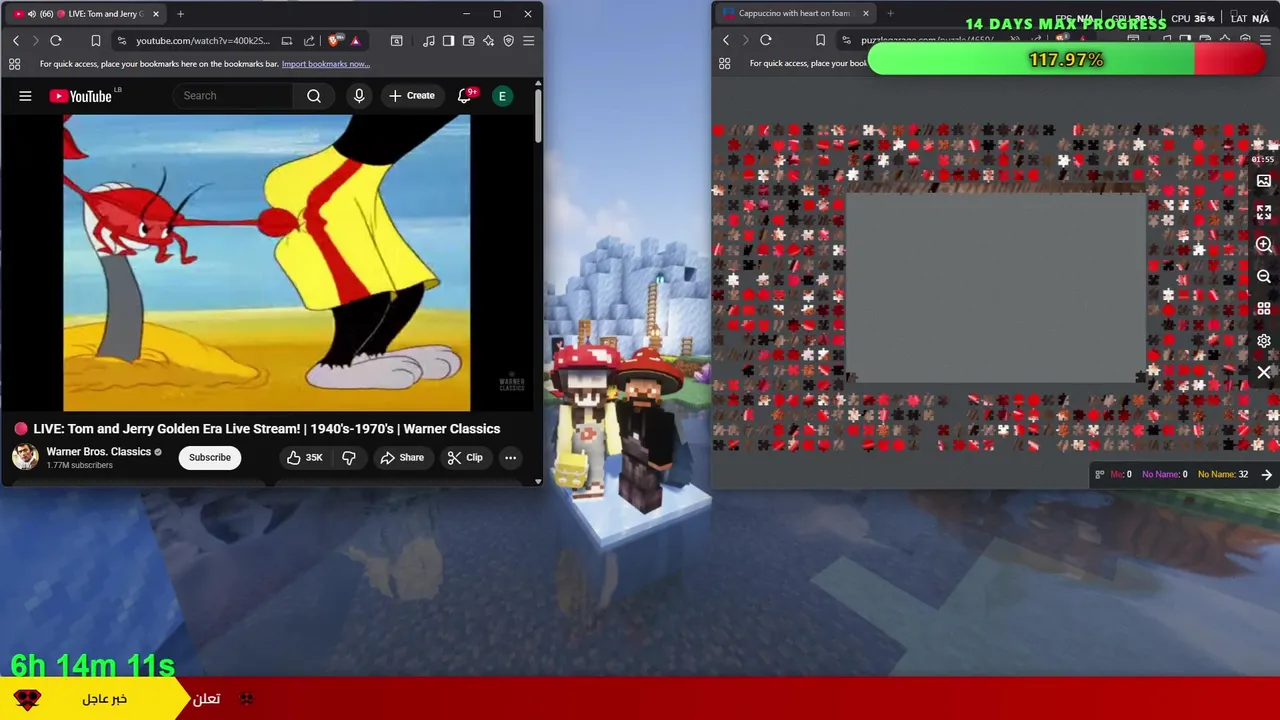Close the Cappuccino with heart on foam tab
The height and width of the screenshot is (720, 1280).
tap(866, 14)
